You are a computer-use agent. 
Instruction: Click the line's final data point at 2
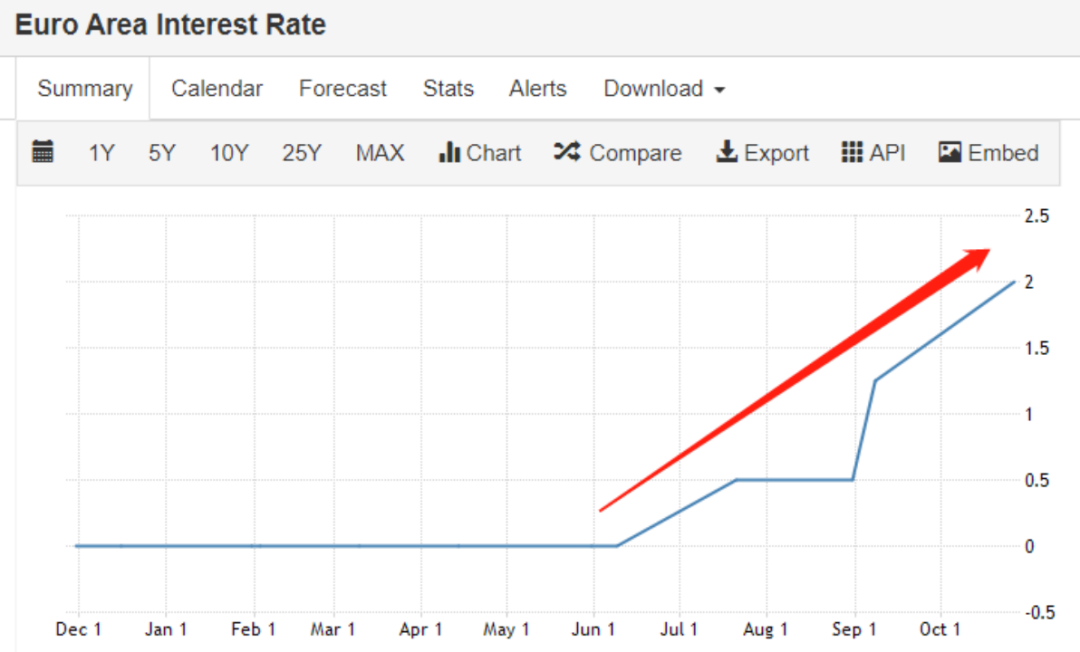[1013, 282]
